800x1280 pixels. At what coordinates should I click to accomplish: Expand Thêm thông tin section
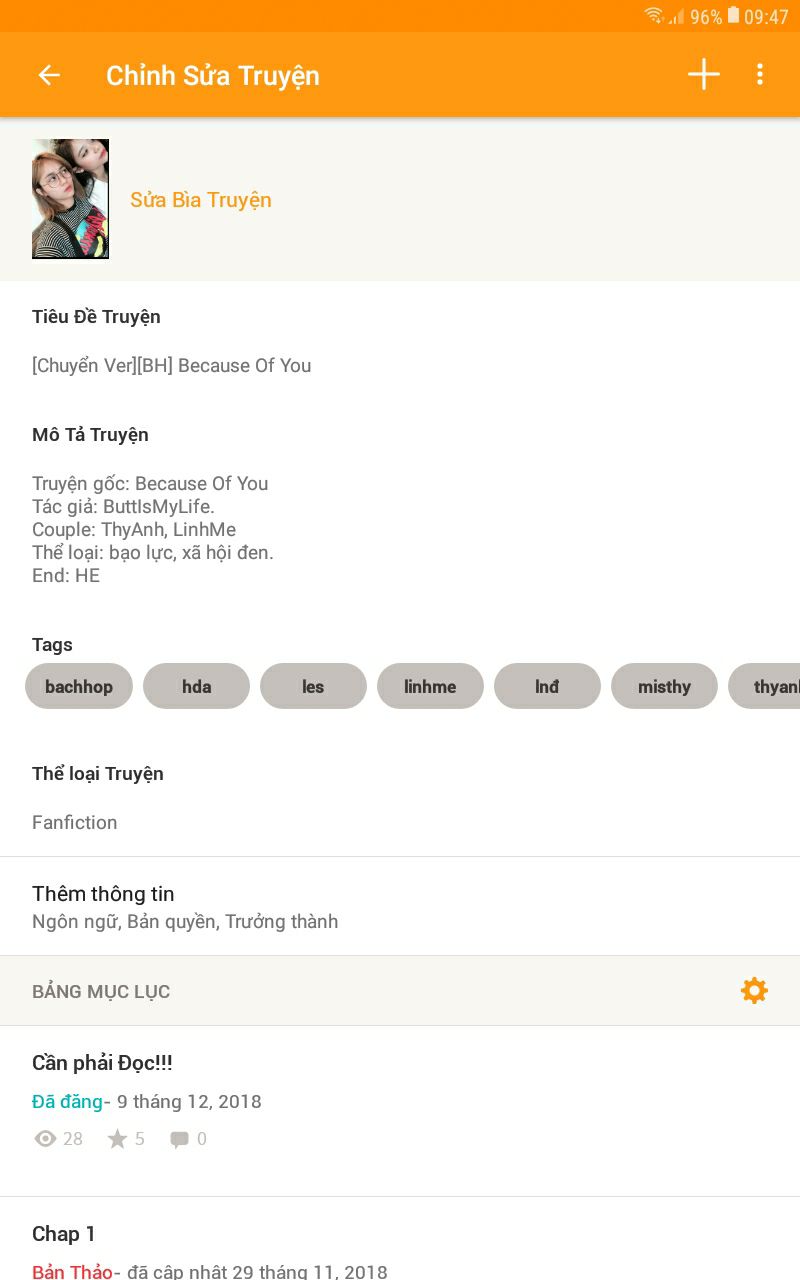tap(400, 906)
